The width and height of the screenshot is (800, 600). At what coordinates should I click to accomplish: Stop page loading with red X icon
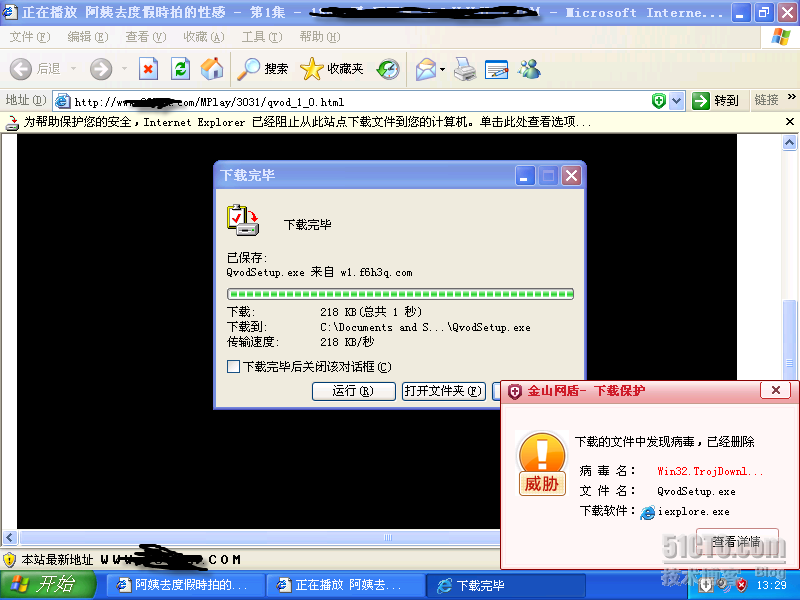(x=148, y=69)
